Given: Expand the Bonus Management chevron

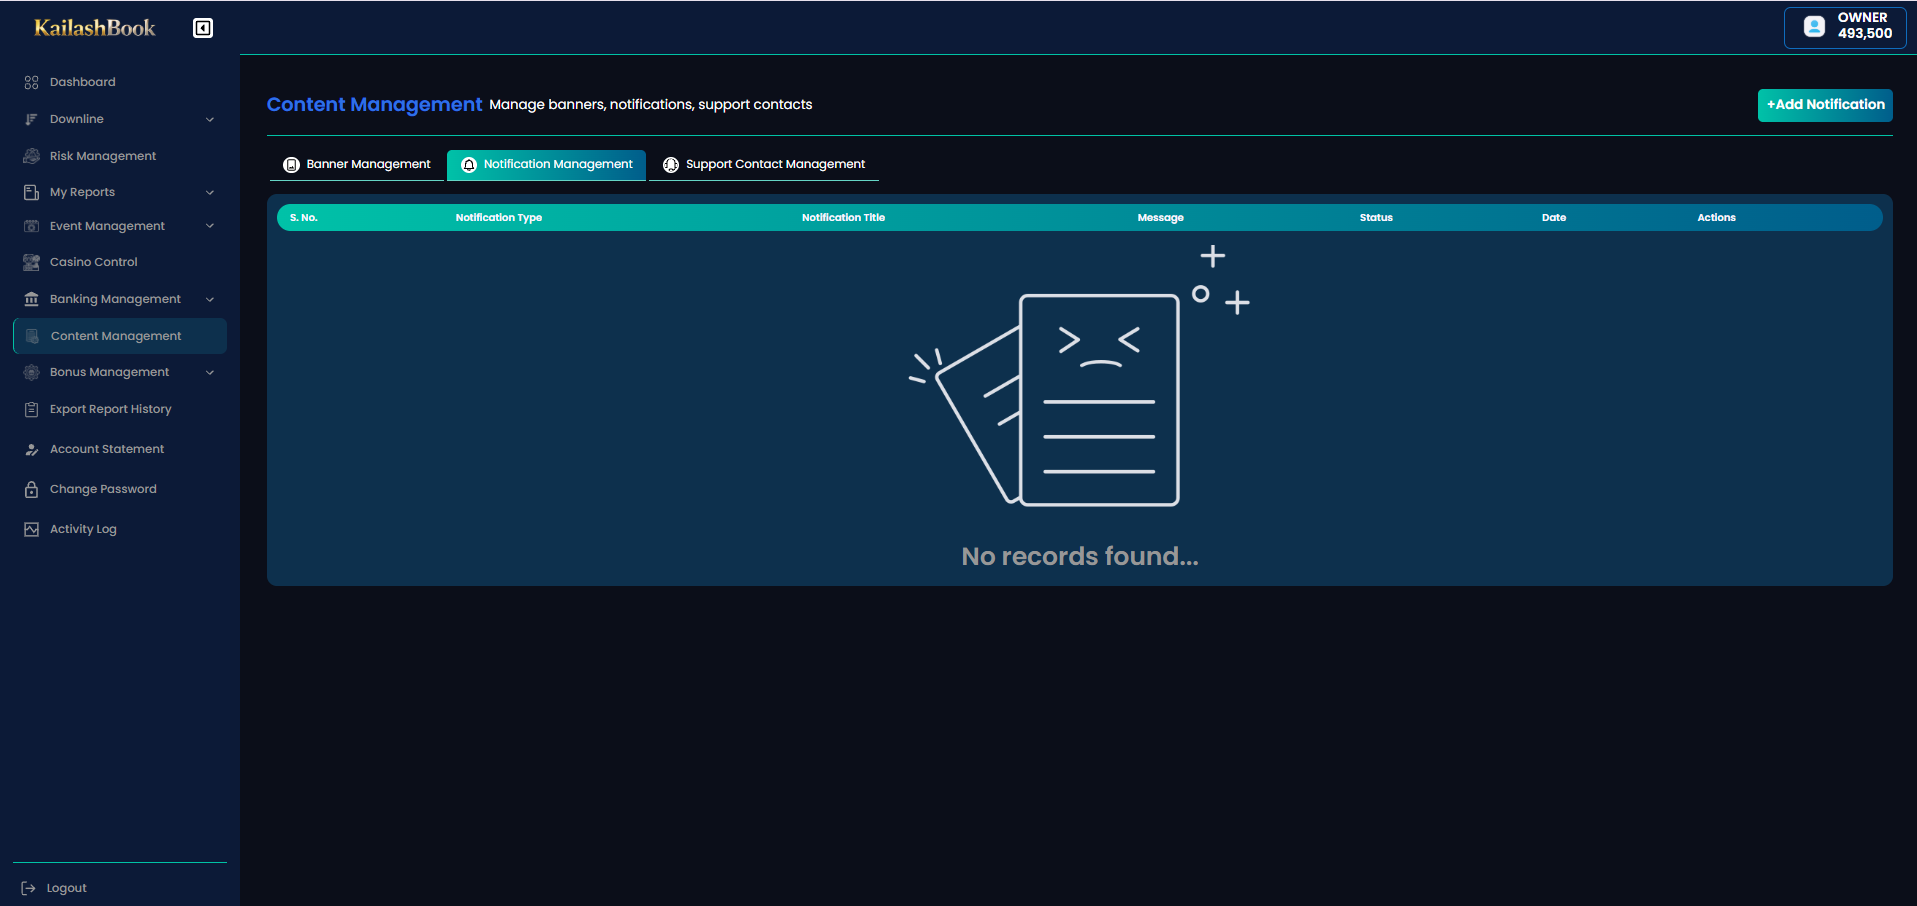Looking at the screenshot, I should coord(210,373).
